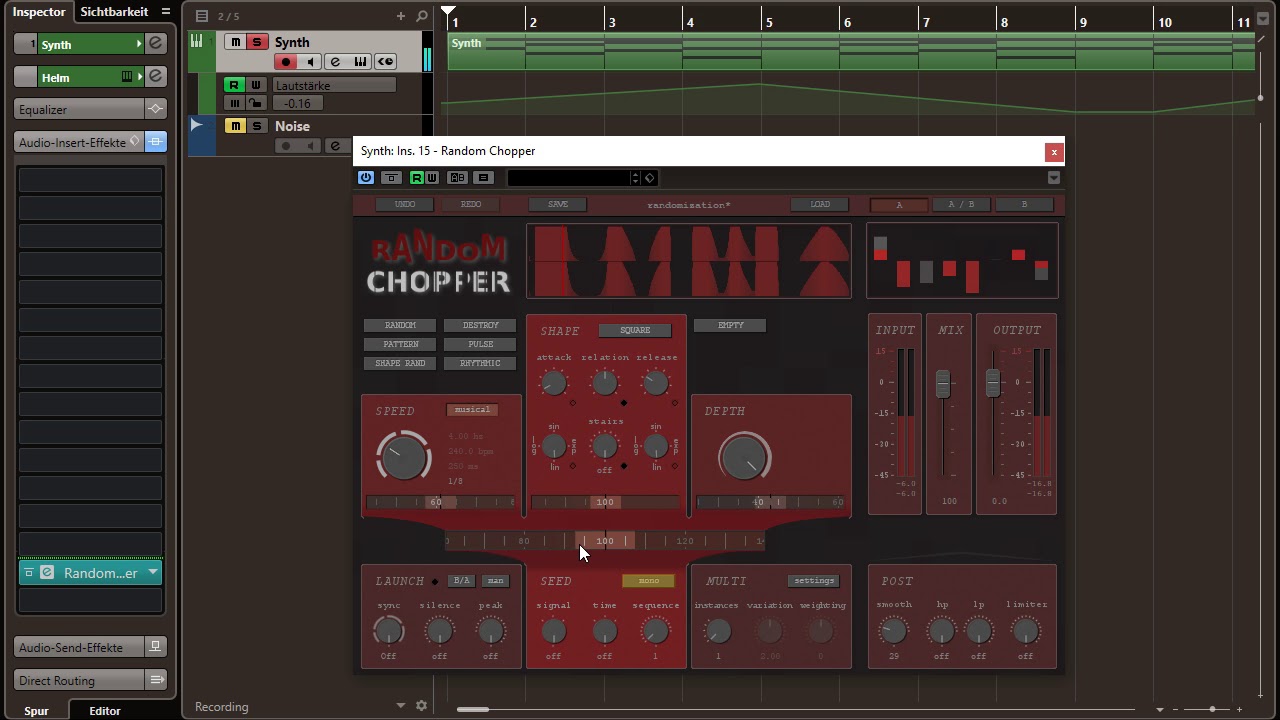Toggle plugin A/B compare icon
1280x720 pixels.
tap(457, 178)
